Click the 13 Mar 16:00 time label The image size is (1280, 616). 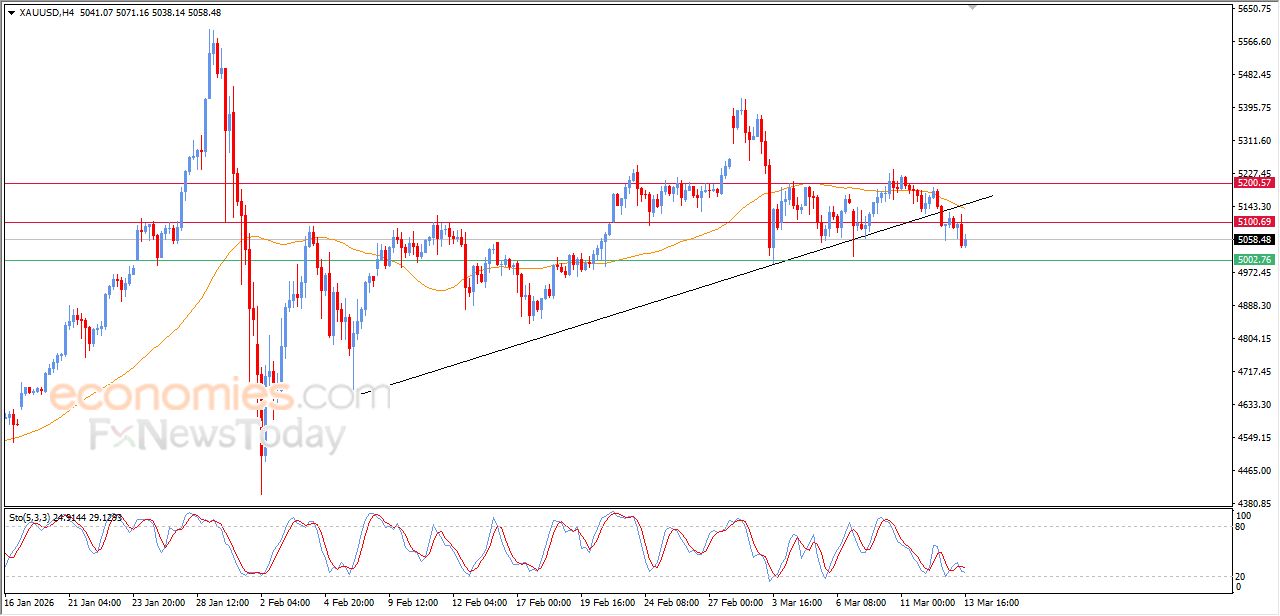tap(991, 603)
